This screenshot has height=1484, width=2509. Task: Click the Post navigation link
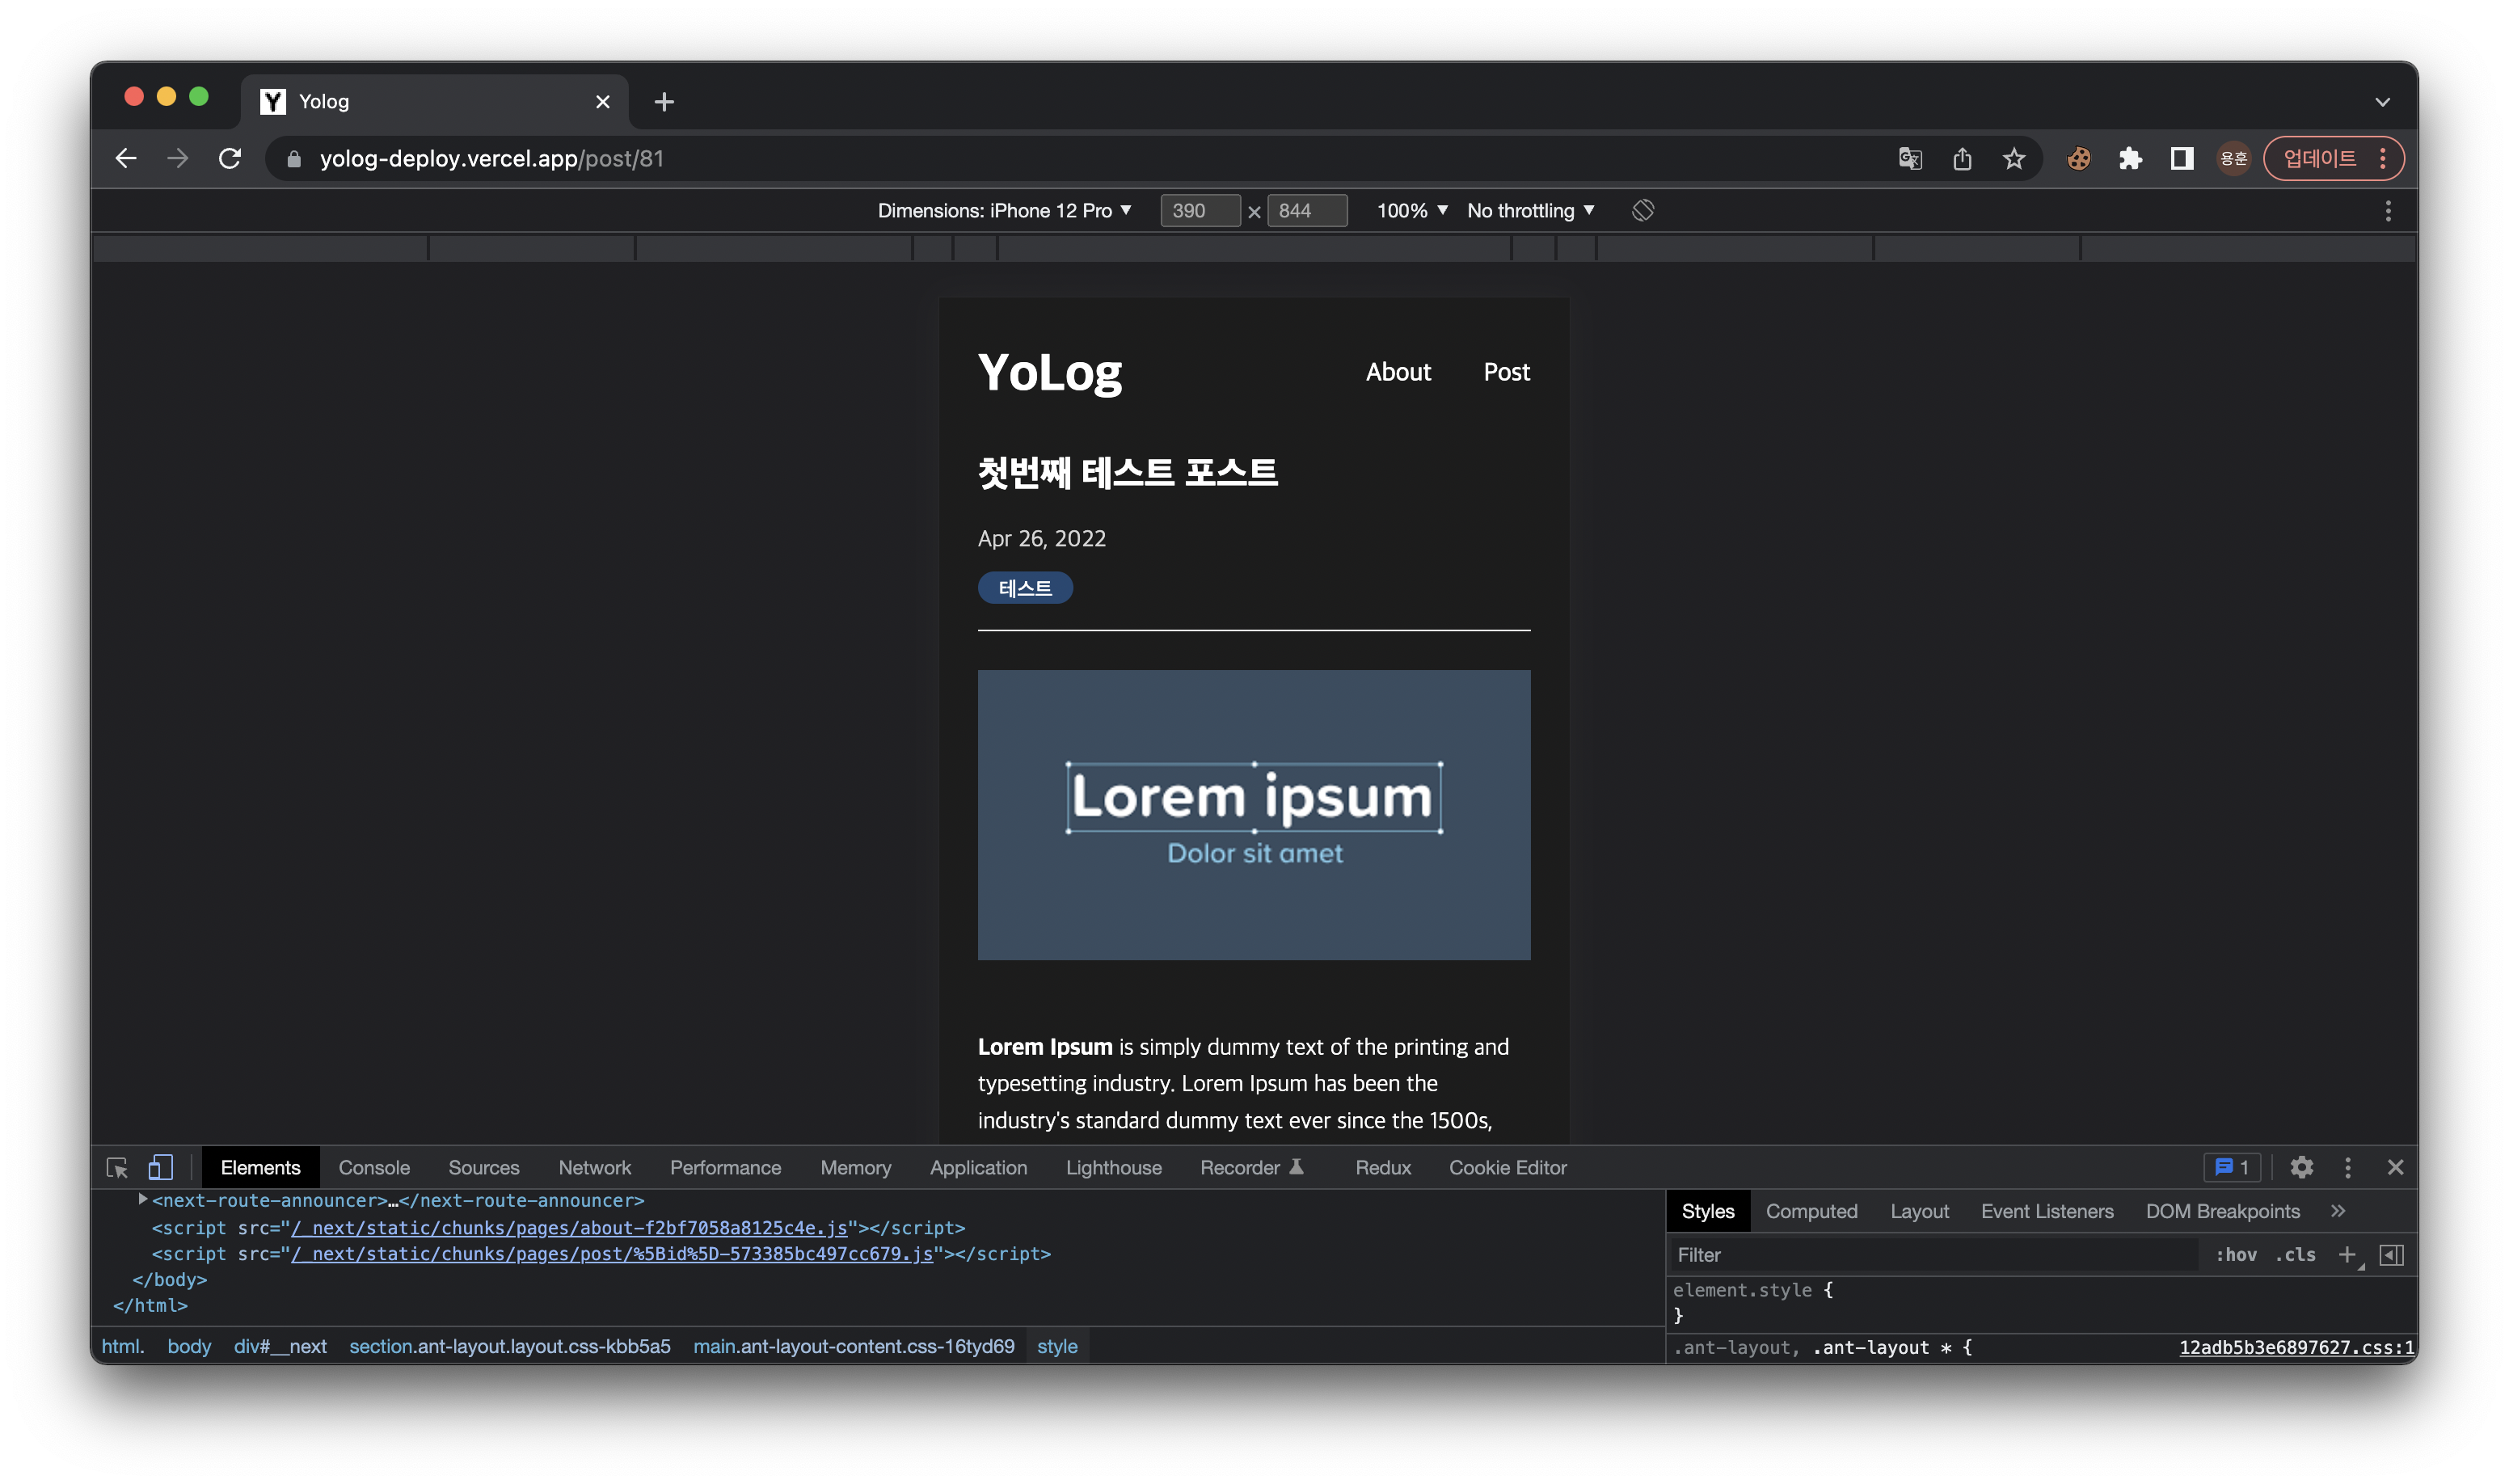[1506, 371]
